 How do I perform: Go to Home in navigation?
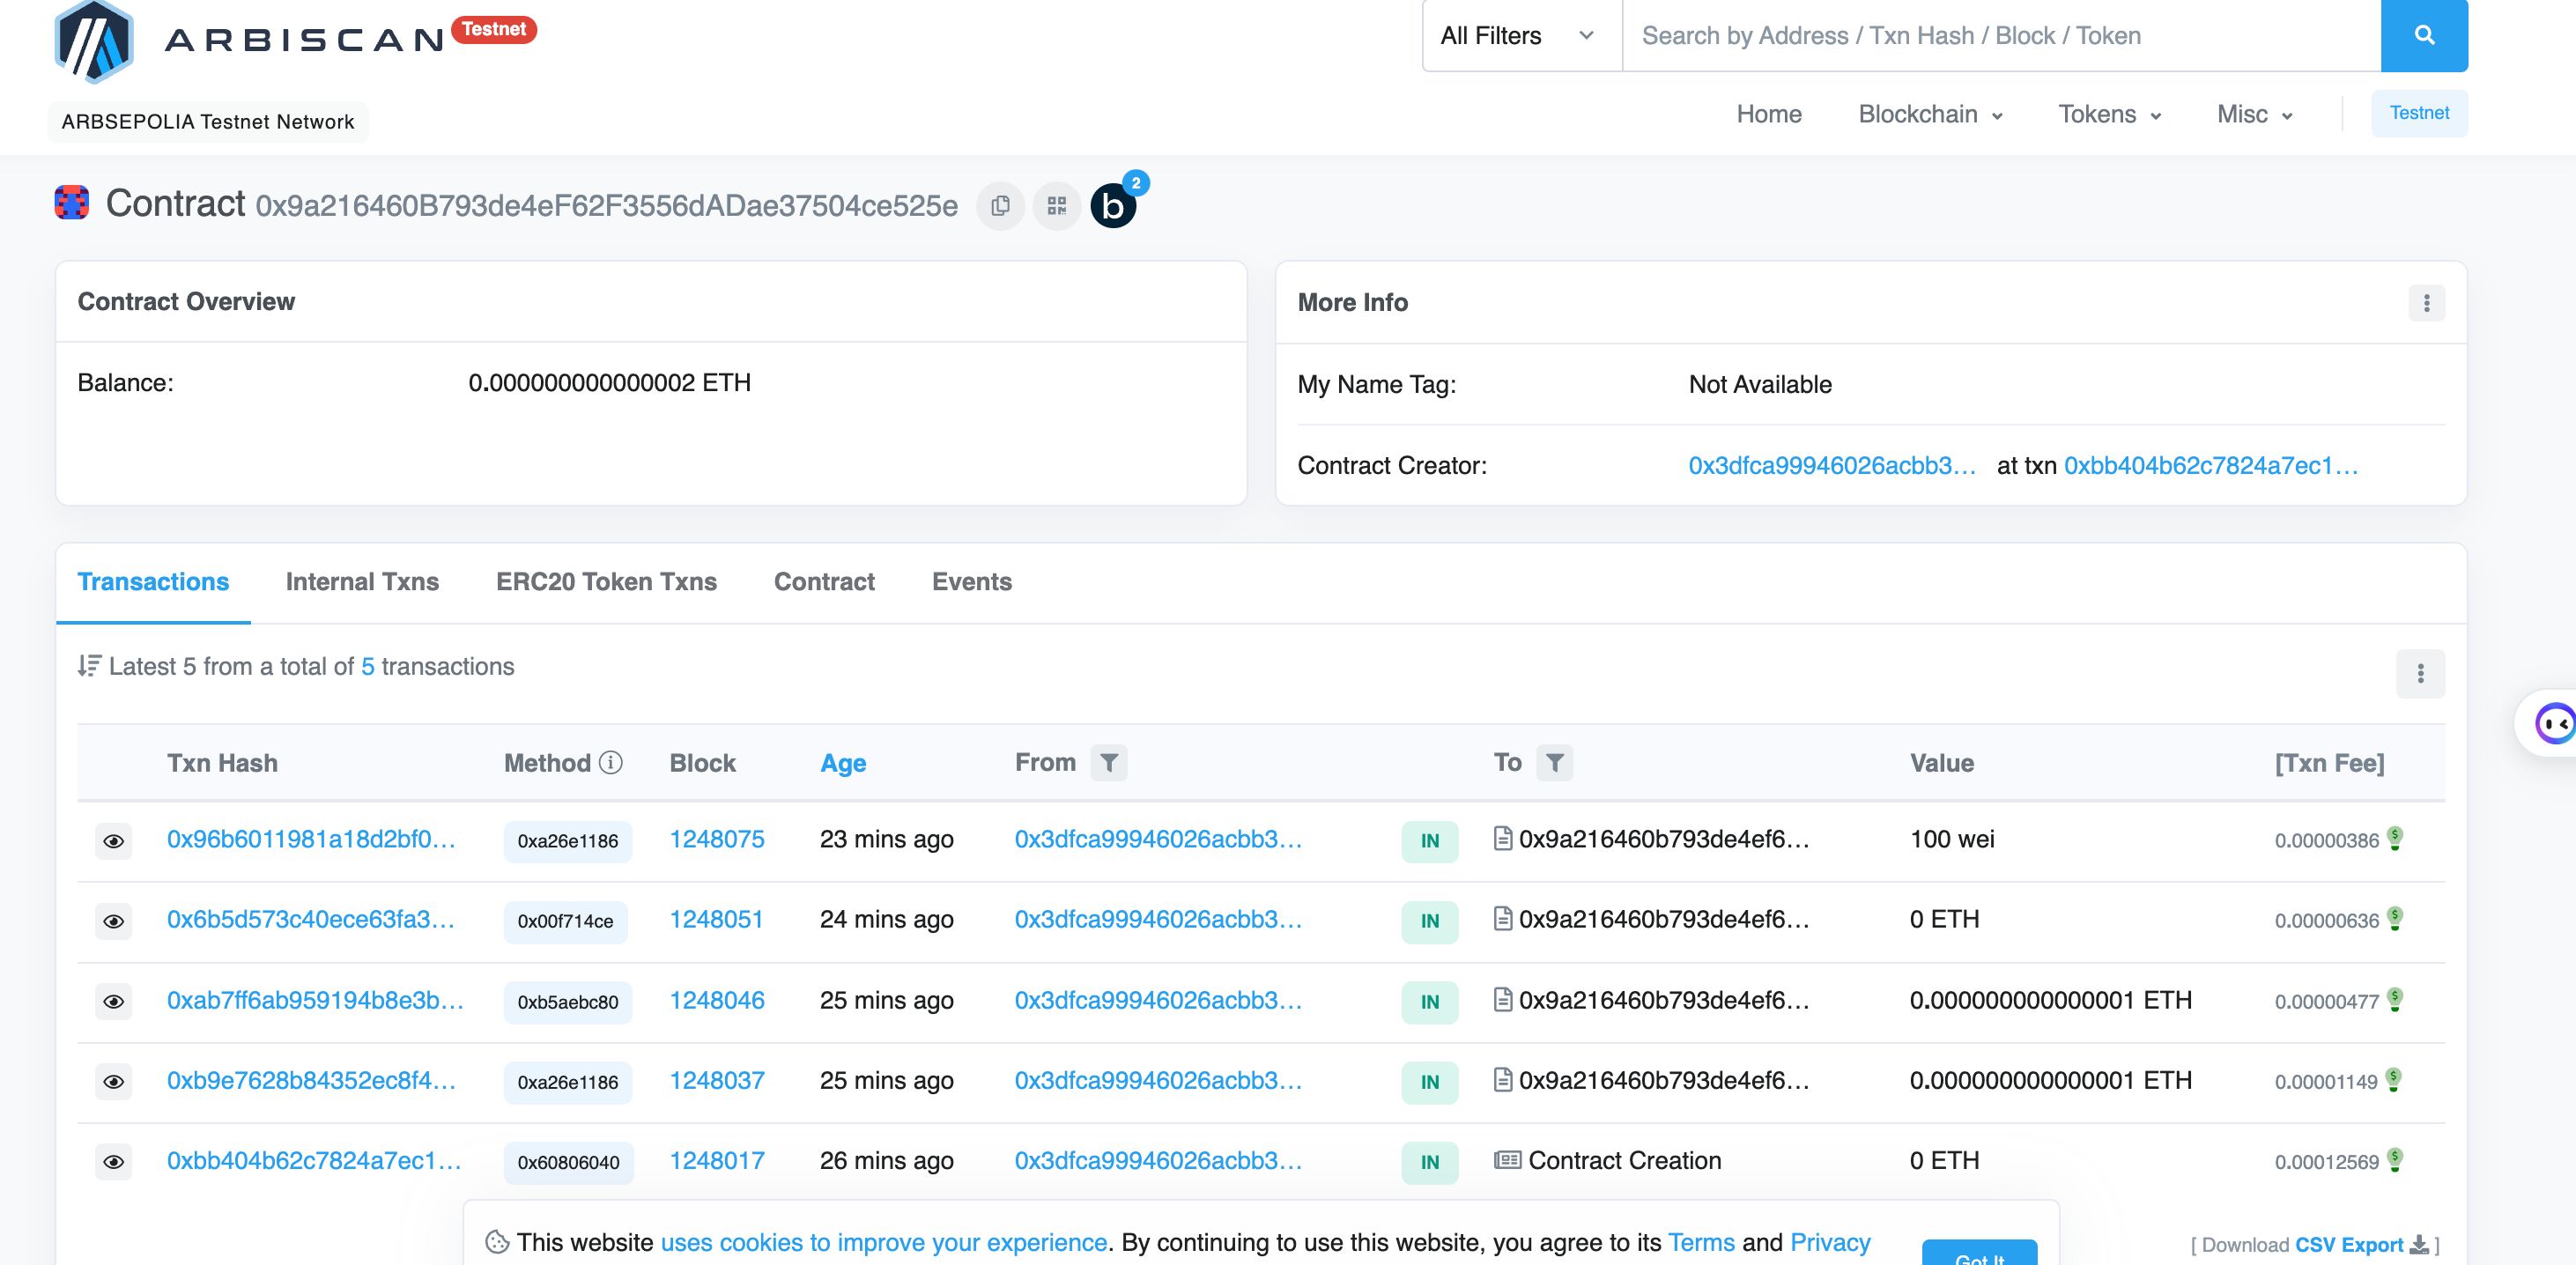[x=1769, y=114]
